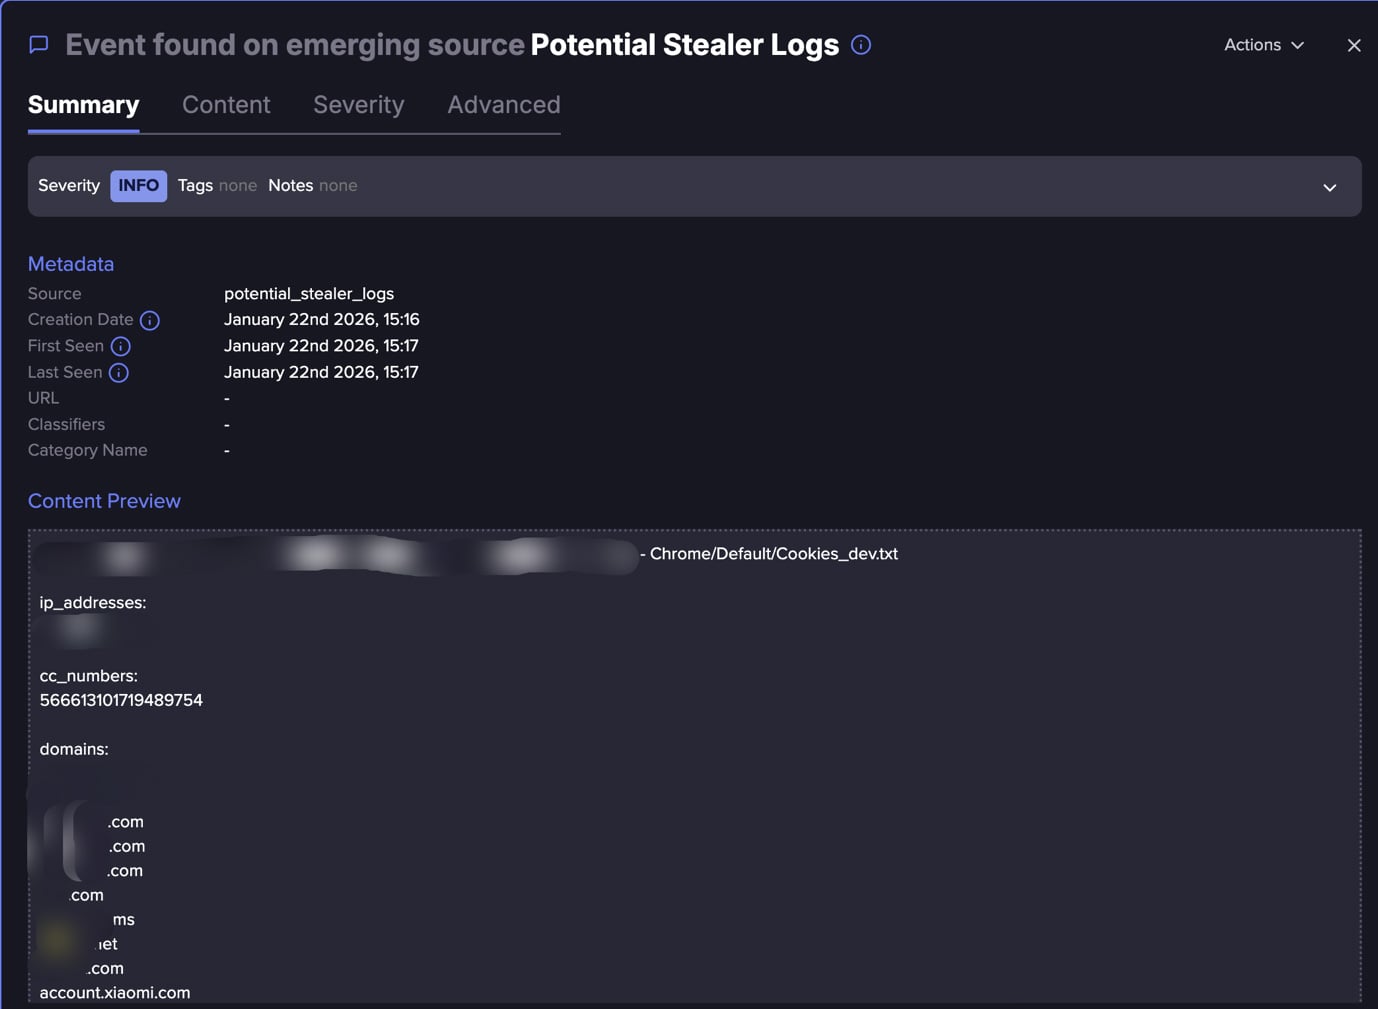Select the credit card number 5666131017194489754
Viewport: 1378px width, 1009px height.
pos(122,700)
